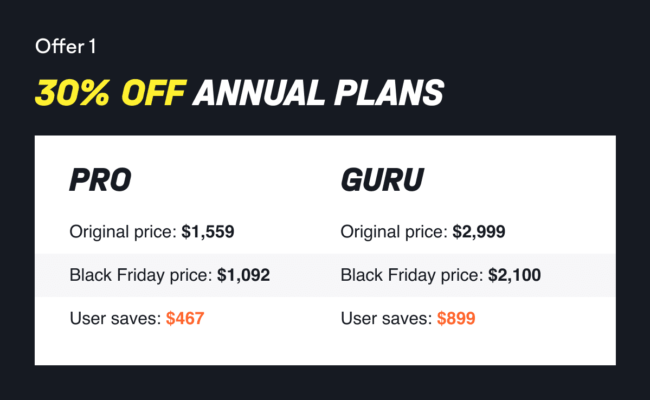Click the GURU 'User saves:' label
The width and height of the screenshot is (650, 400).
tap(385, 318)
